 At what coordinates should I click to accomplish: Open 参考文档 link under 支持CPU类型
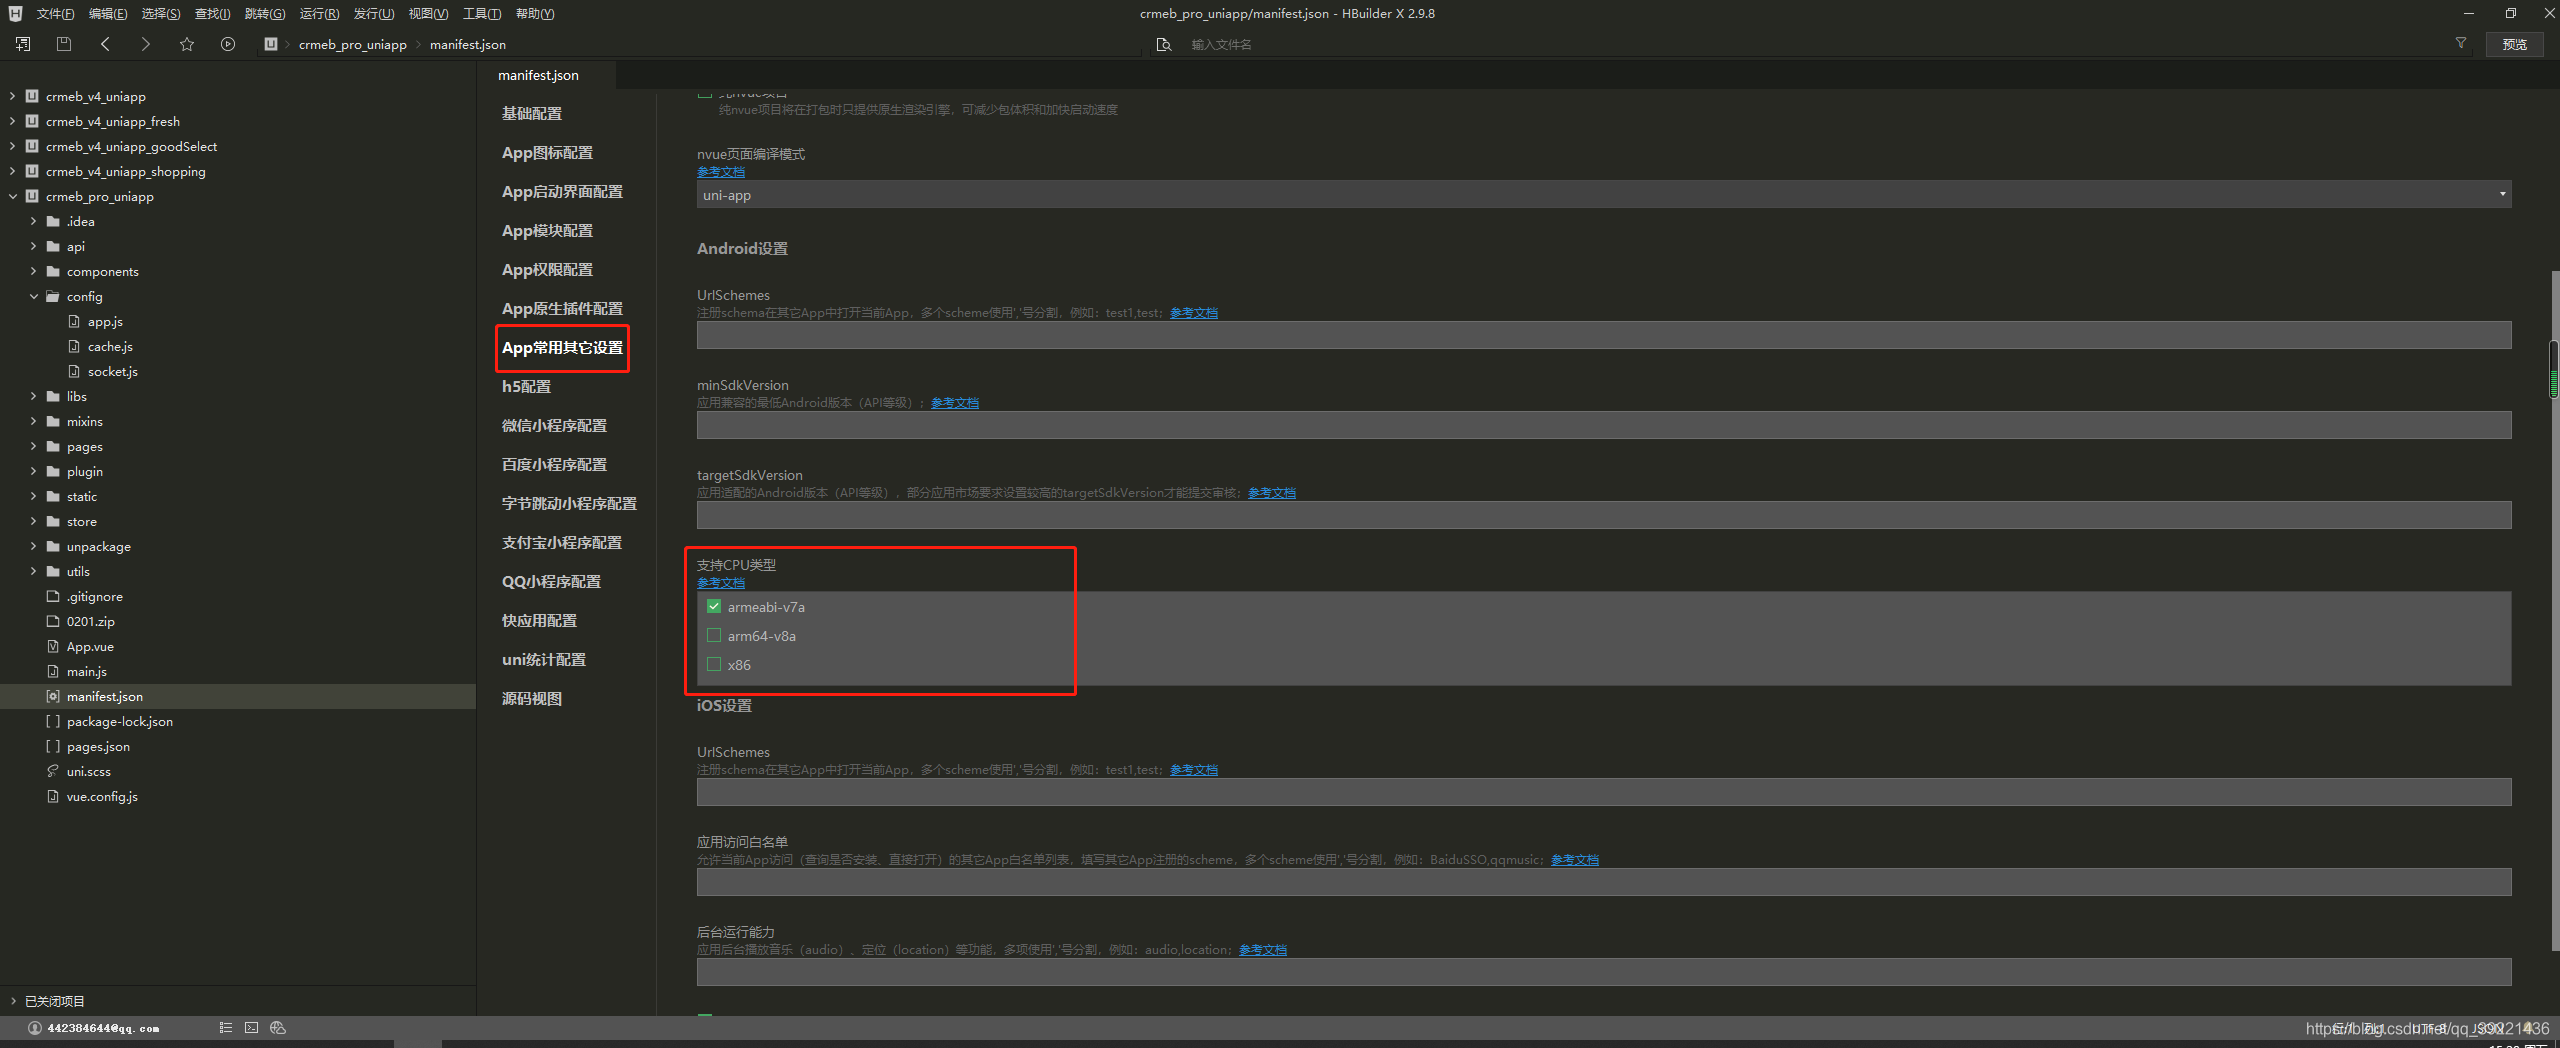coord(721,583)
